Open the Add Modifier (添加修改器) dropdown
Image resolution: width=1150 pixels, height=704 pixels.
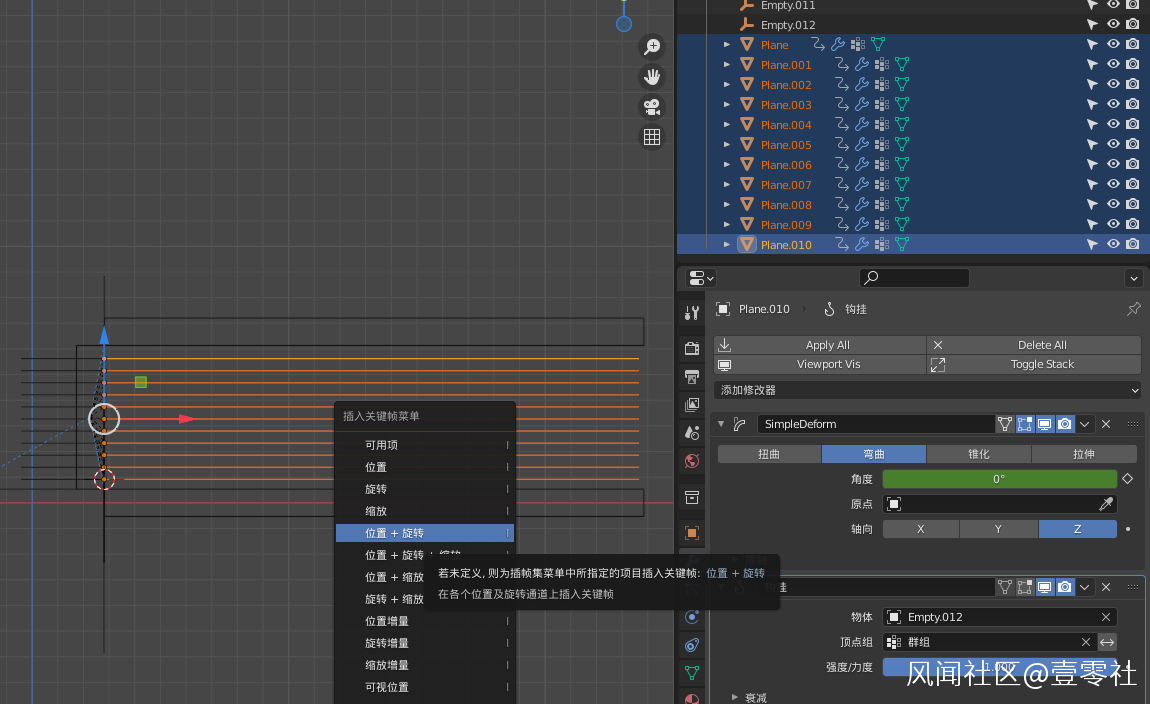coord(927,390)
